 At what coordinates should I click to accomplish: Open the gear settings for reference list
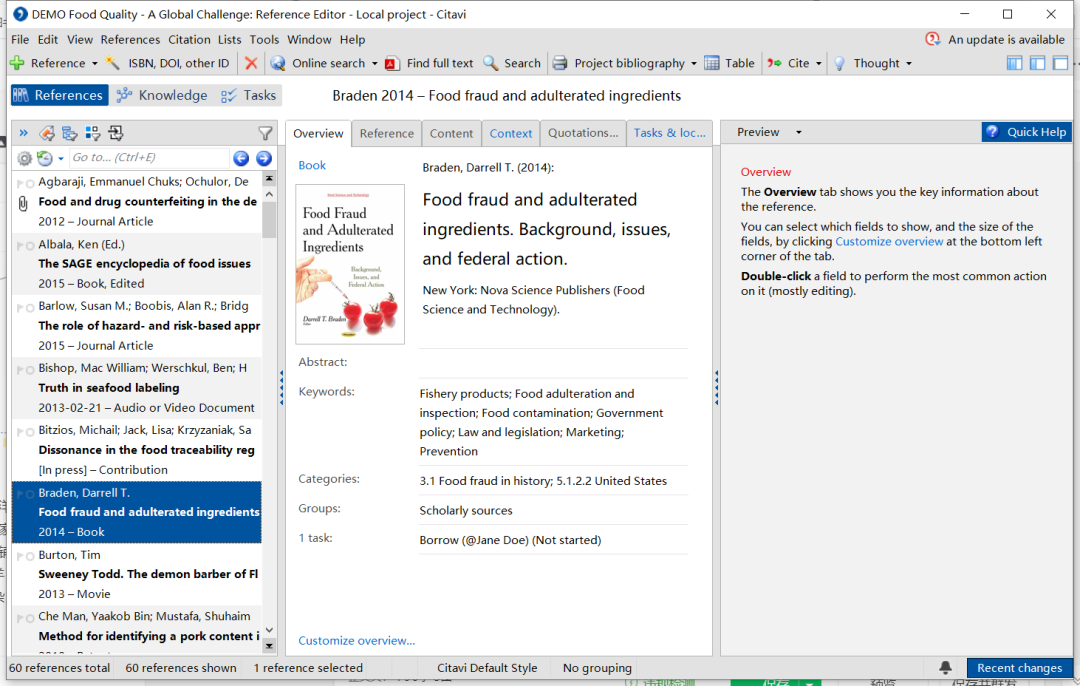[x=24, y=158]
